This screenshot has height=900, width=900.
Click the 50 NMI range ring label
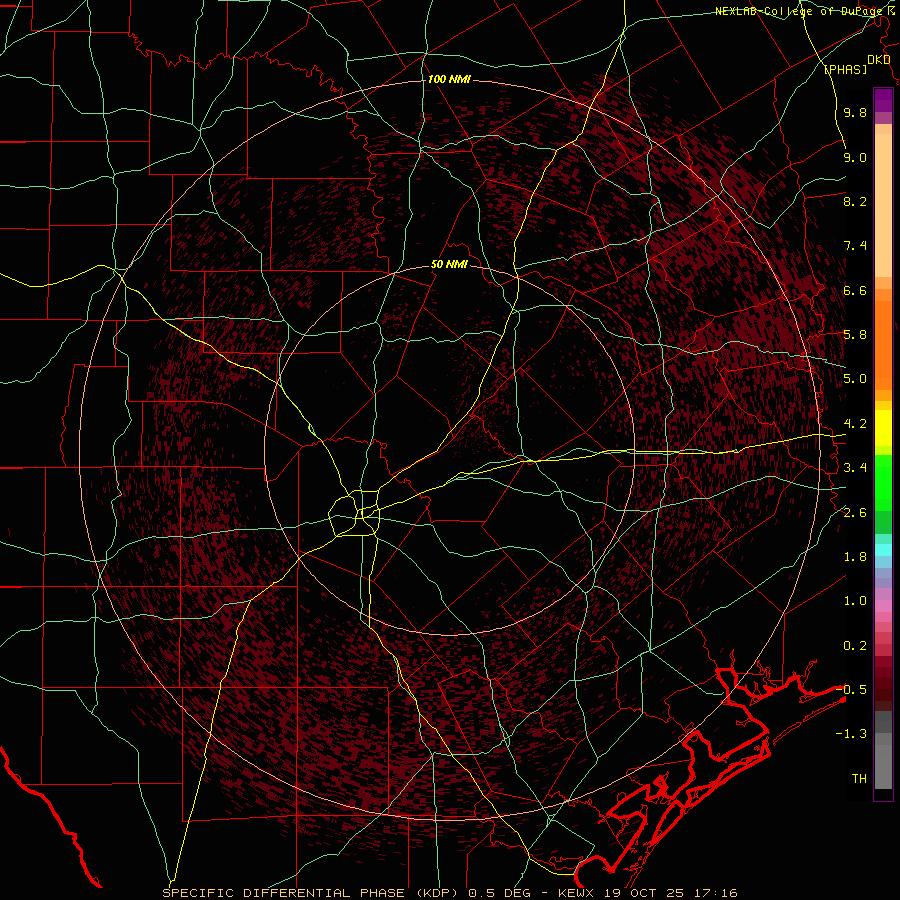click(448, 265)
